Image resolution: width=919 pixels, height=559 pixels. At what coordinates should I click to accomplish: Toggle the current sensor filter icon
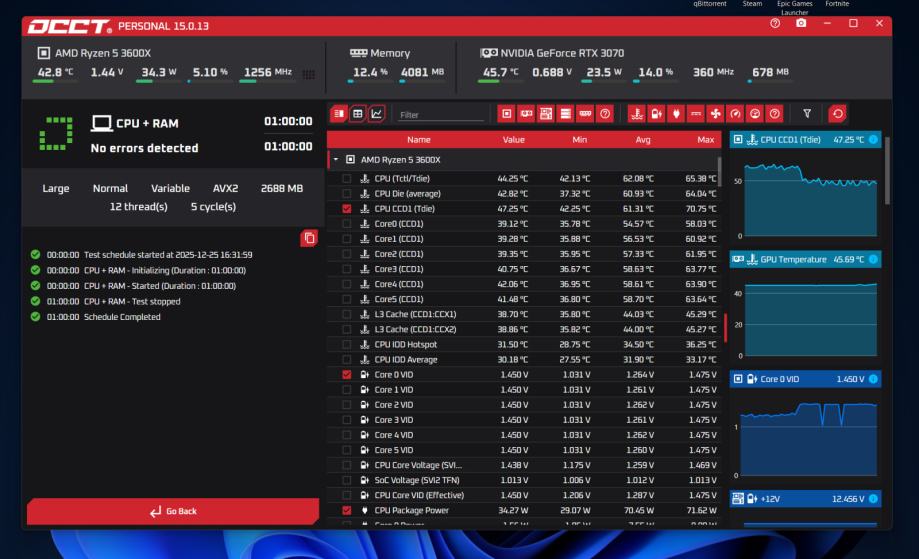[x=696, y=114]
